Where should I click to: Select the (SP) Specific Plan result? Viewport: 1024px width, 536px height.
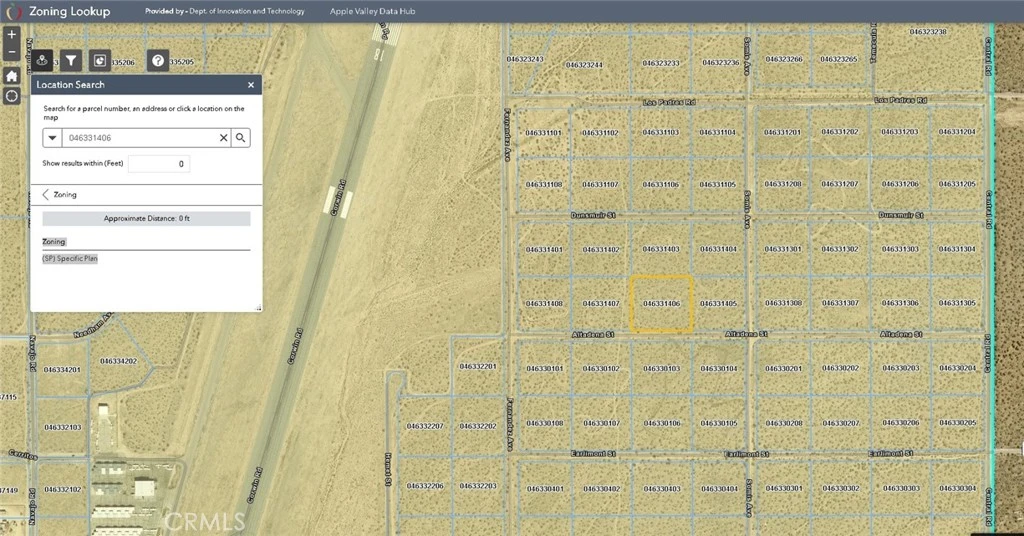click(x=70, y=258)
